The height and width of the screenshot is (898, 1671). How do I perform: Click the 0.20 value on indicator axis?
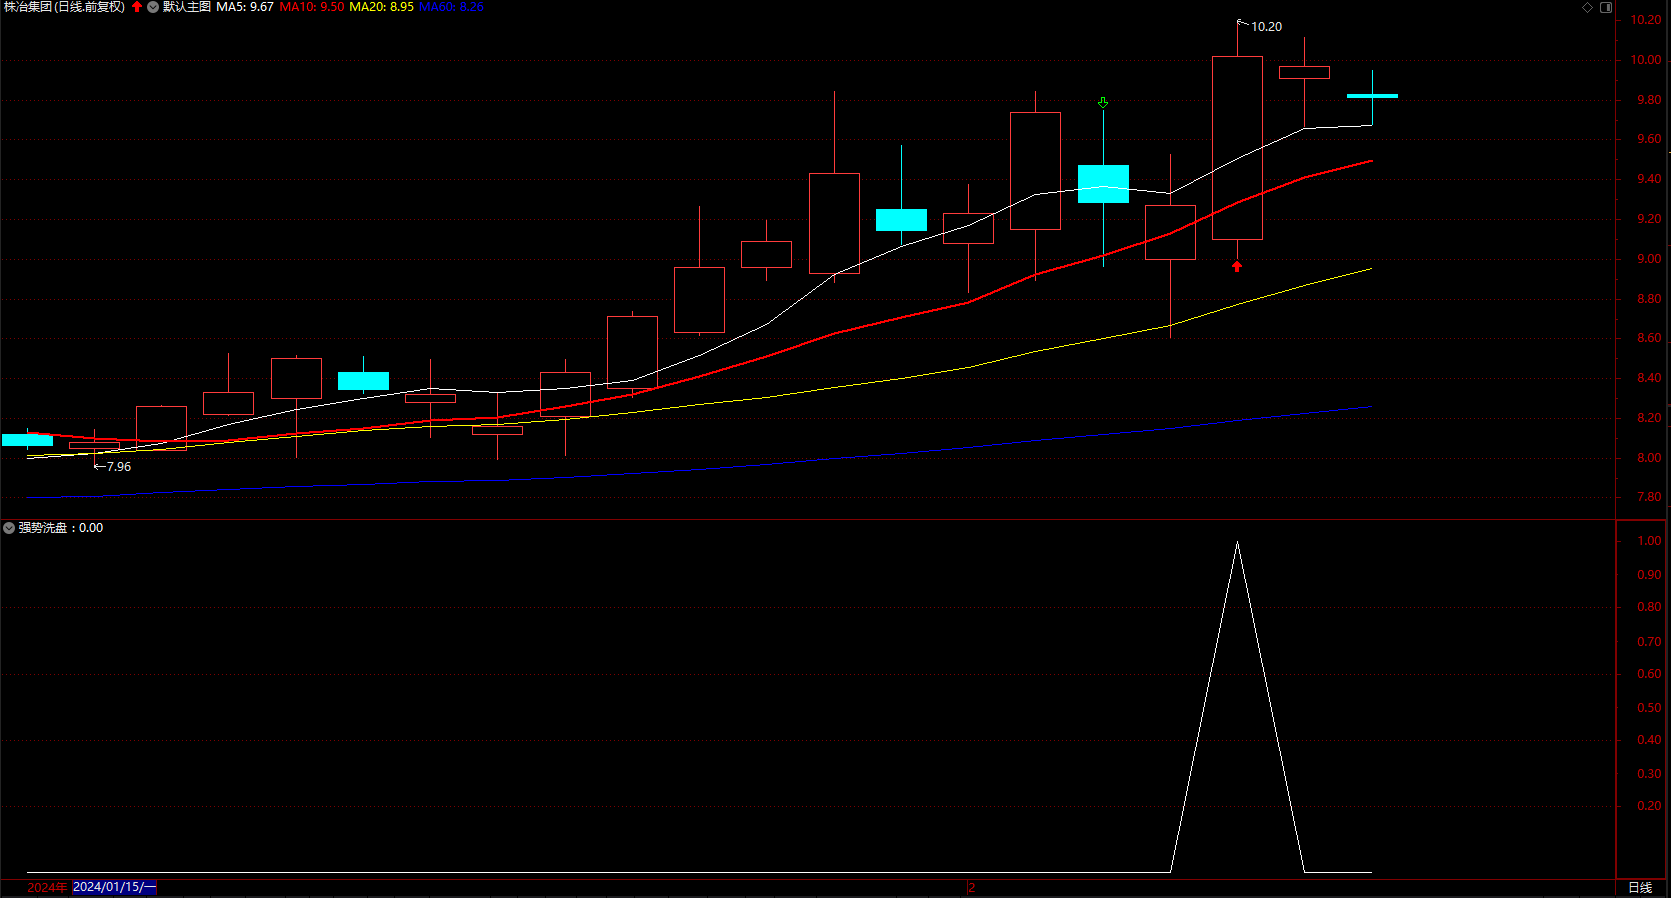tap(1649, 806)
